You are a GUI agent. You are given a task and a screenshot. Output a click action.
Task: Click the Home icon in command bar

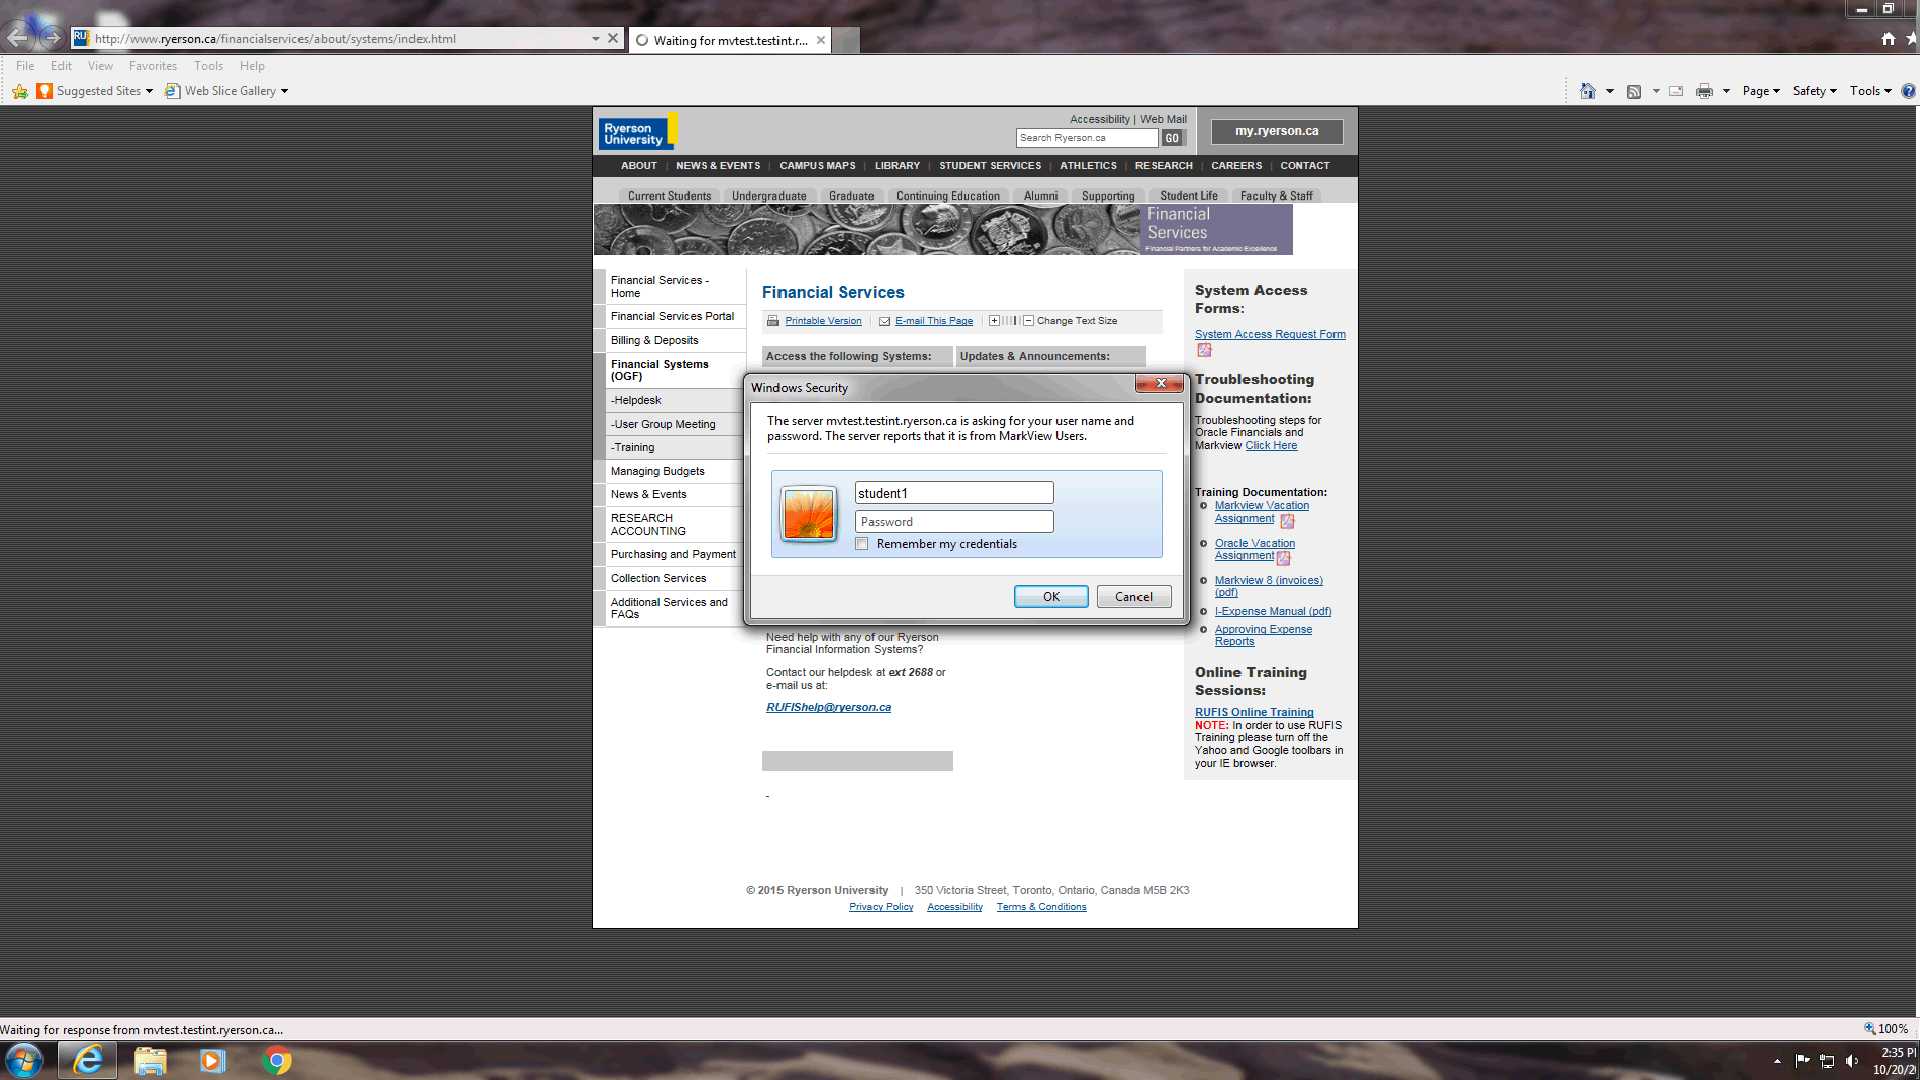click(x=1587, y=91)
